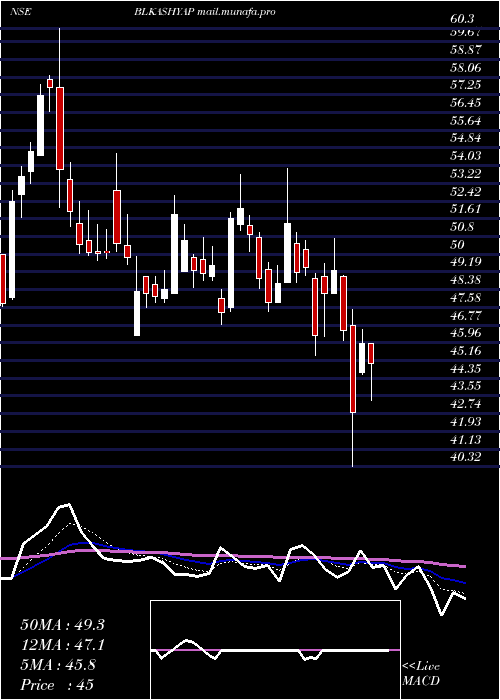The image size is (500, 700).
Task: Click the NSE exchange label
Action: click(21, 12)
